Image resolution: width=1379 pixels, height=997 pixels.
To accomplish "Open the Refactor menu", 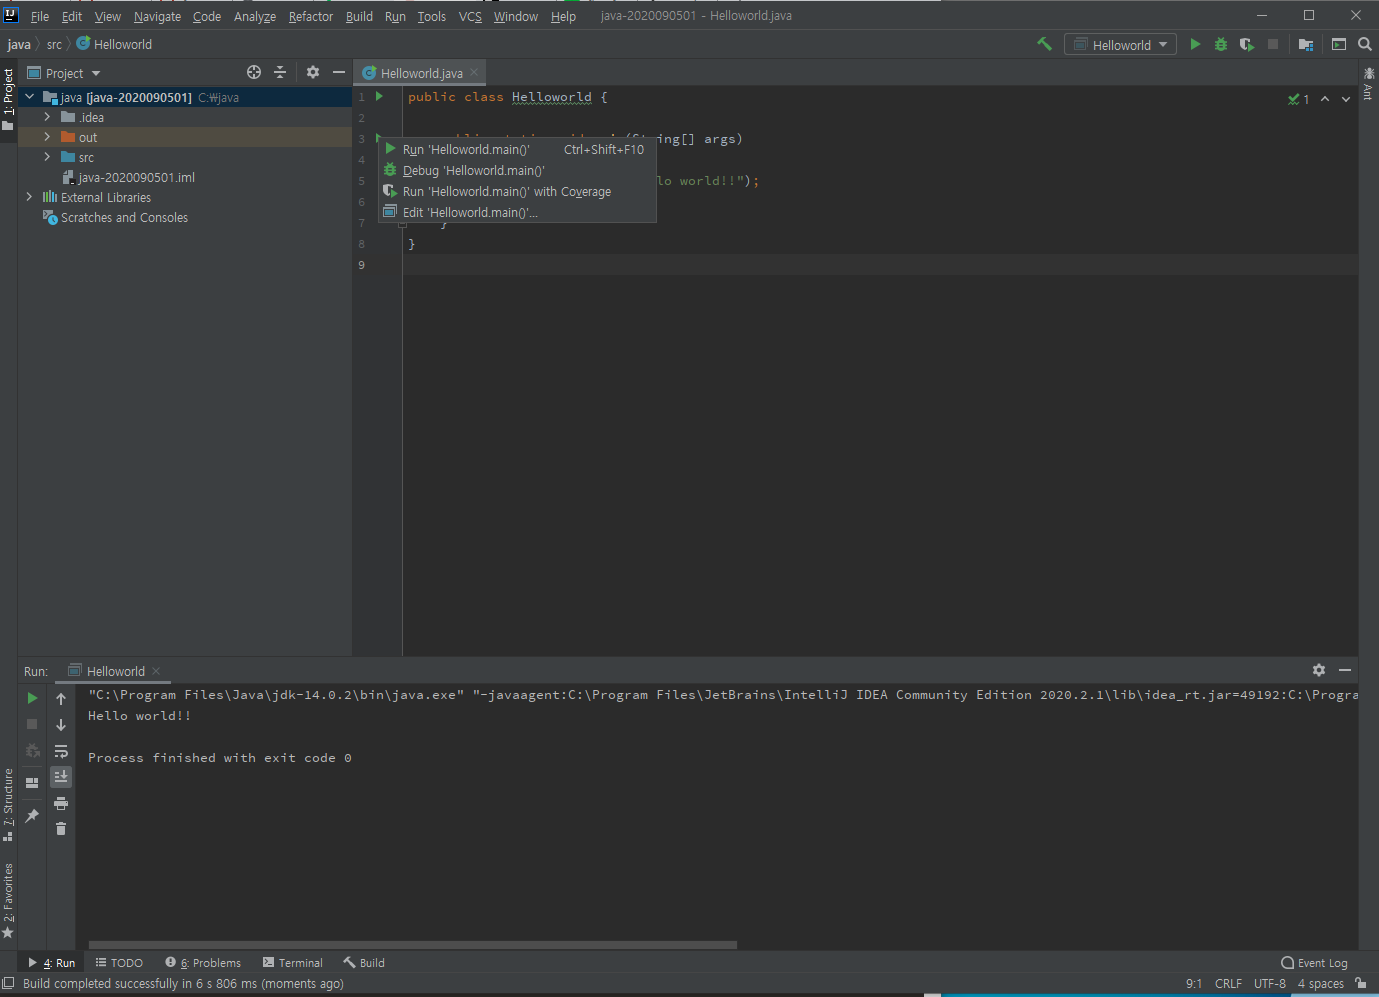I will [x=311, y=16].
